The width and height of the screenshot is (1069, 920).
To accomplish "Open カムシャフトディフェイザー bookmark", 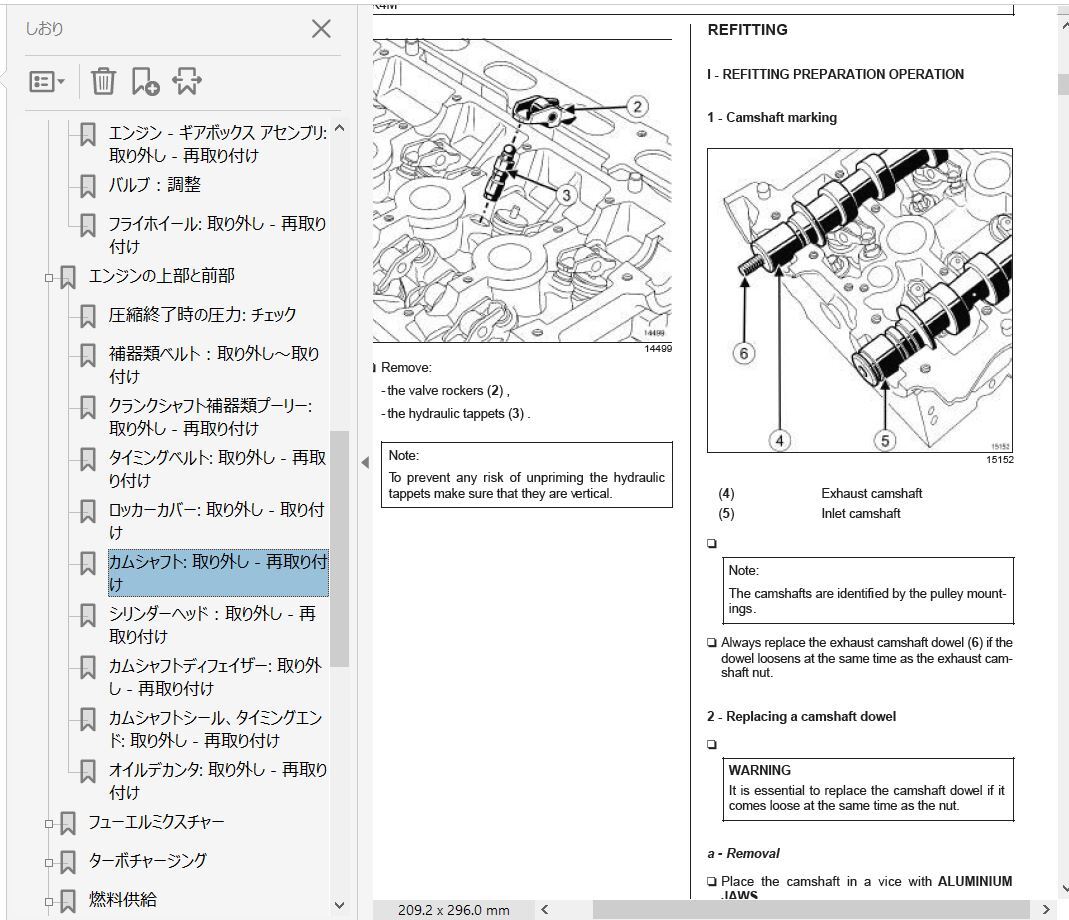I will (215, 677).
